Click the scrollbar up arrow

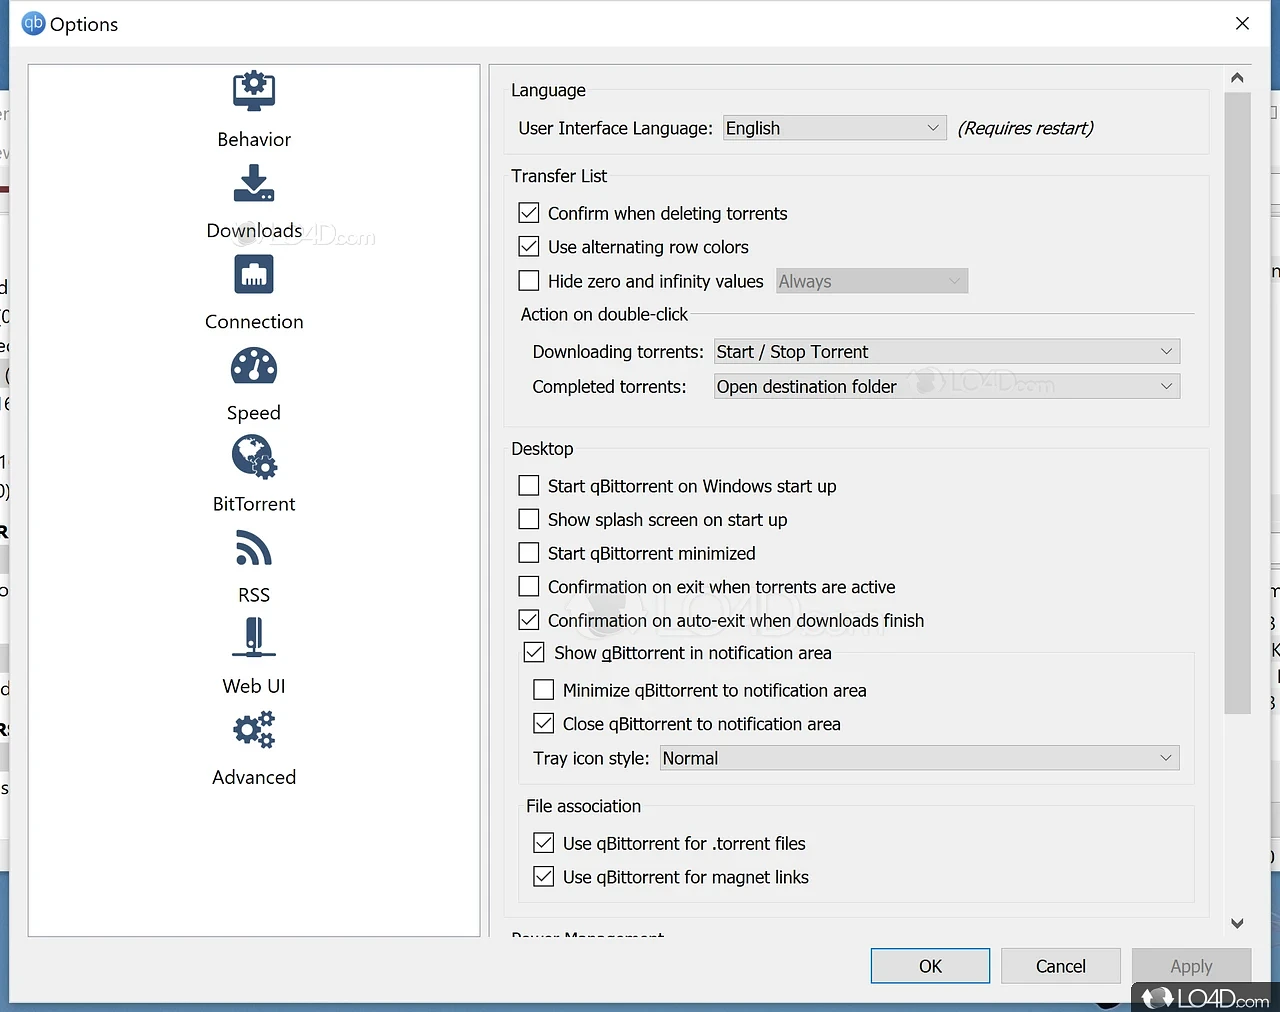tap(1237, 78)
